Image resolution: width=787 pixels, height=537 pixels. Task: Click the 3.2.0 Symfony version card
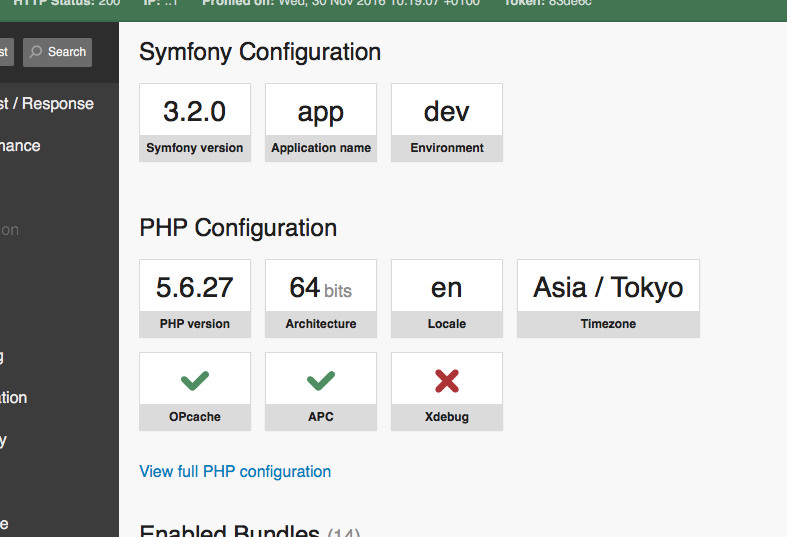195,122
